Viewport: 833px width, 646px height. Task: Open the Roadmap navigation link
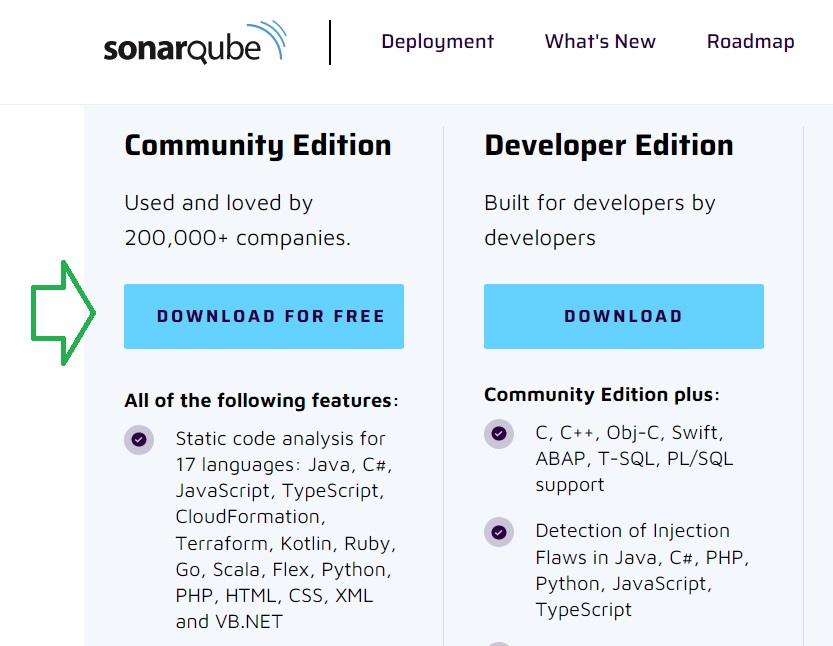click(750, 41)
